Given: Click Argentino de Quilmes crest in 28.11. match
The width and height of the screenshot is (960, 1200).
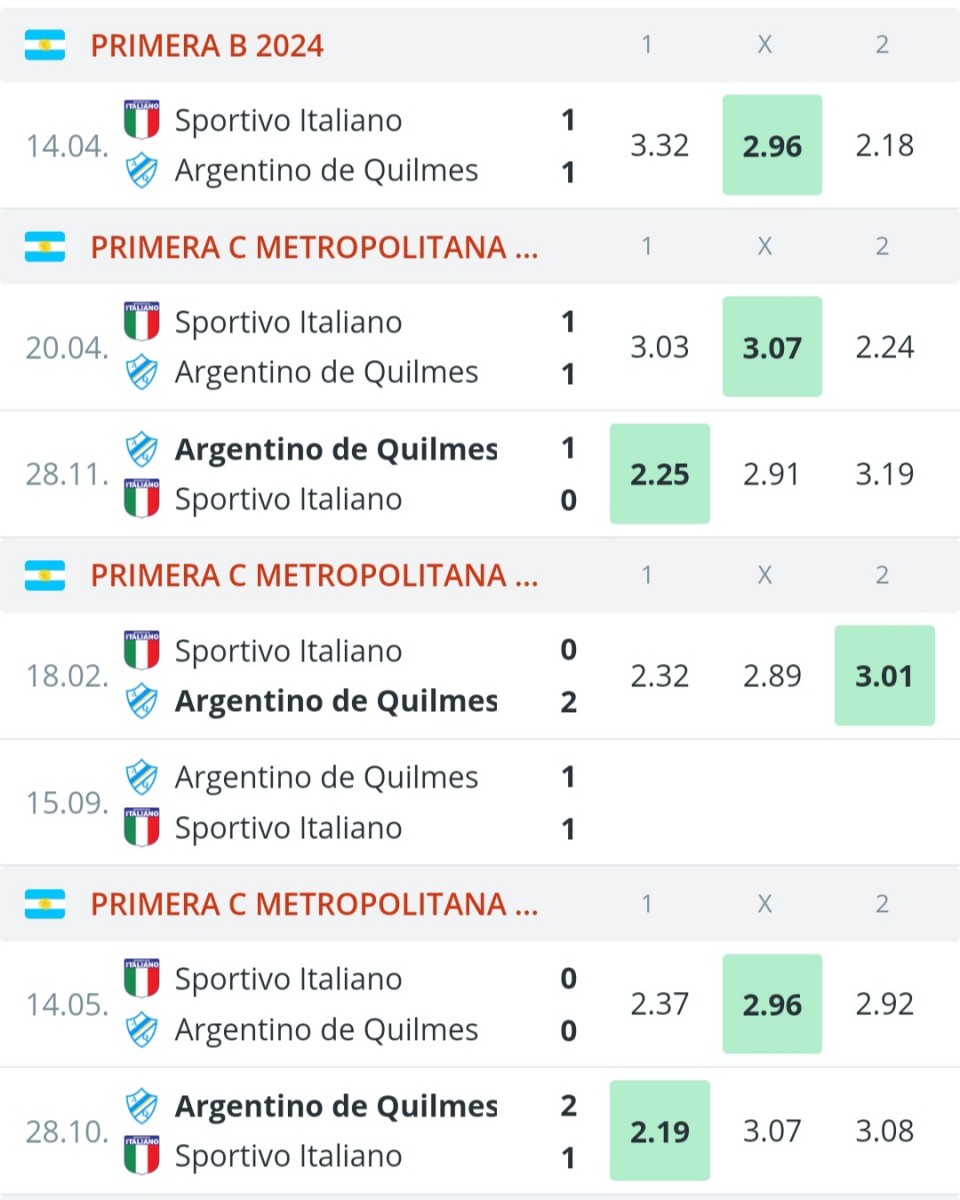Looking at the screenshot, I should click(x=142, y=449).
